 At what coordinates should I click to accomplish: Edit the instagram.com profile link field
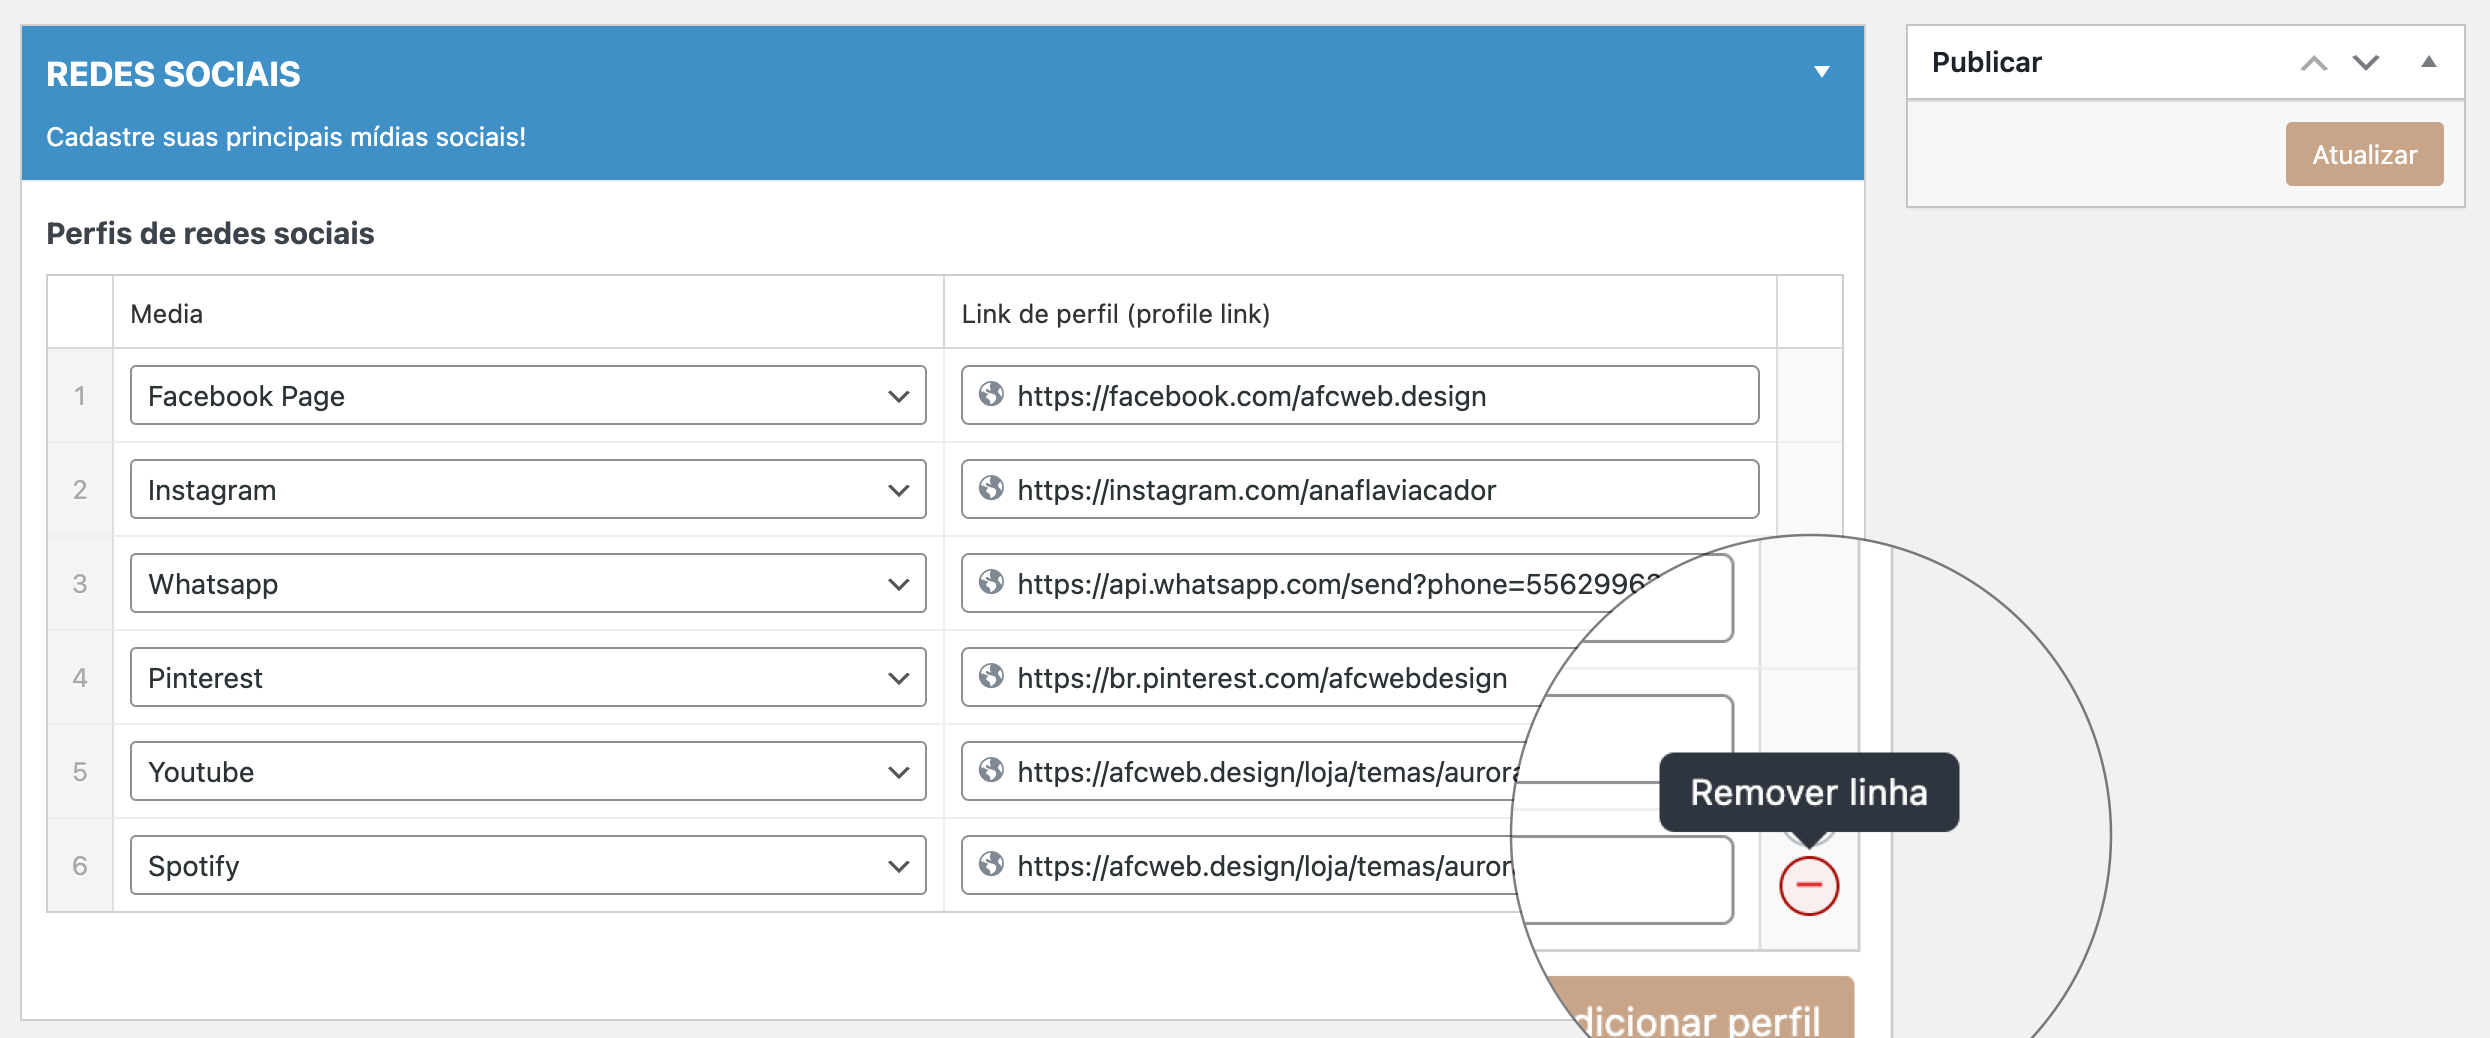click(1360, 489)
